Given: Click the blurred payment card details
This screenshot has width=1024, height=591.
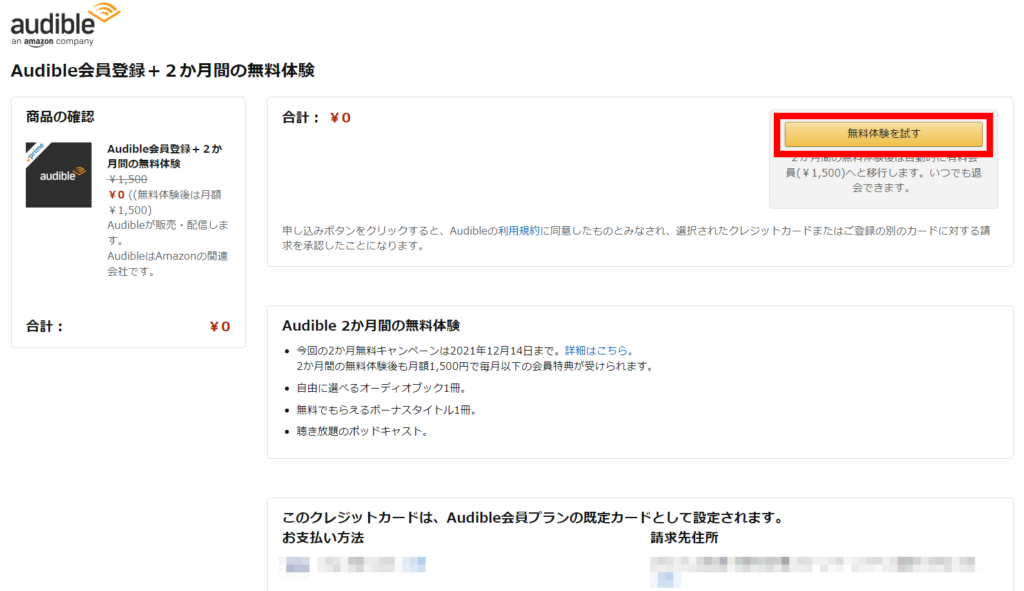Looking at the screenshot, I should click(356, 565).
